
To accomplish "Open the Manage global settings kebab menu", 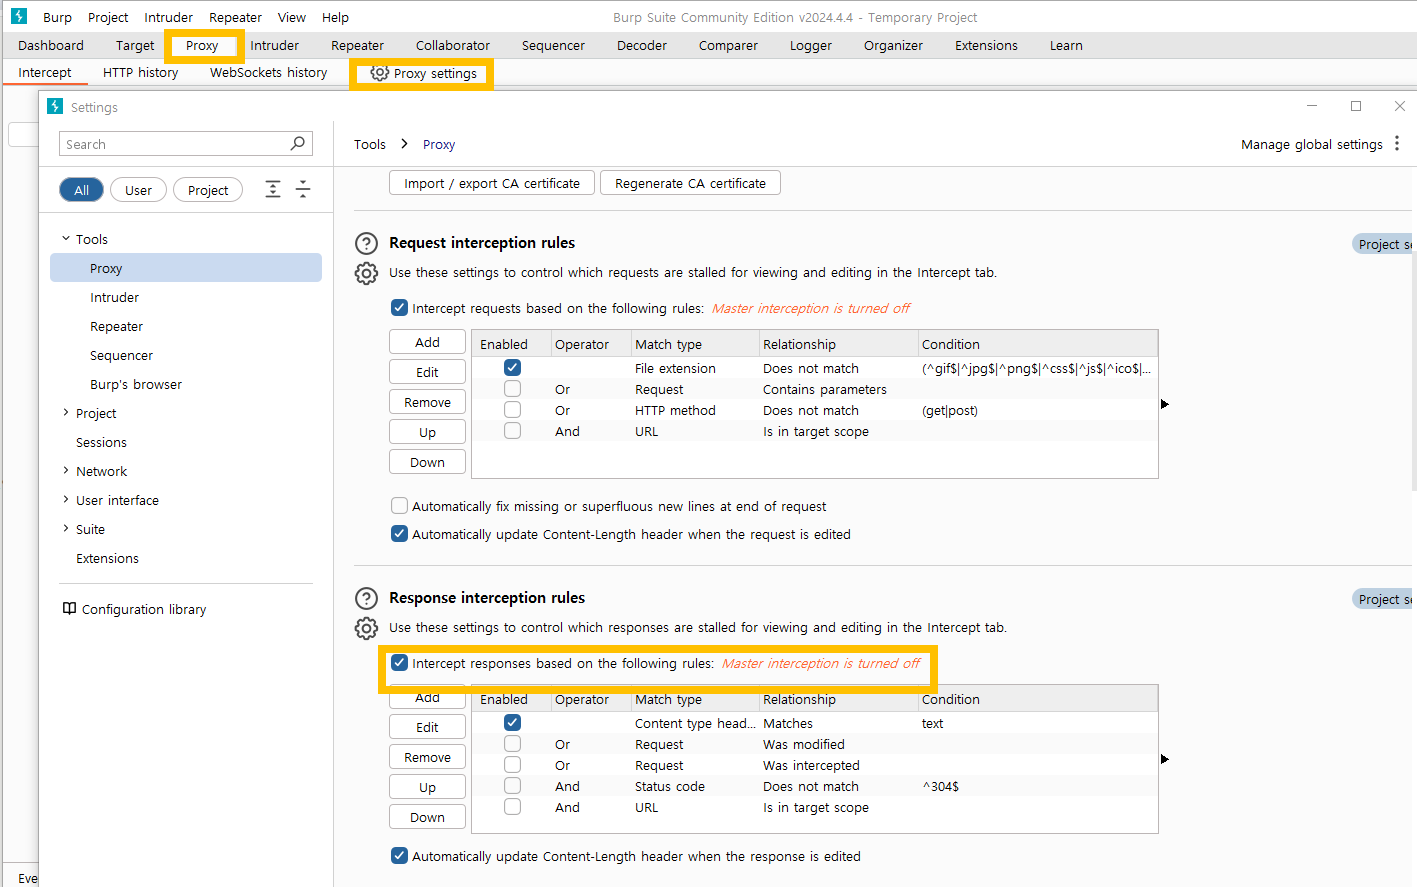I will pyautogui.click(x=1397, y=144).
